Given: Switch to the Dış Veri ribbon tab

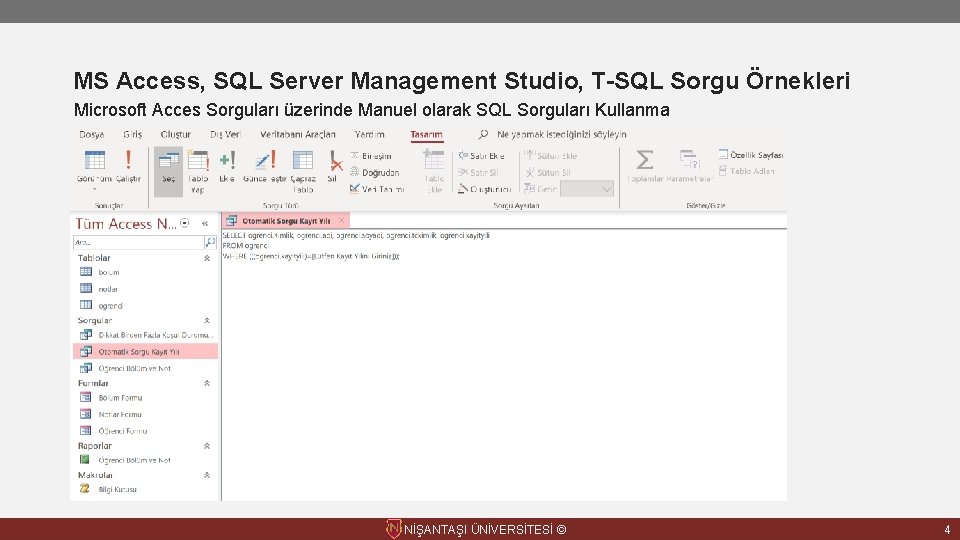Looking at the screenshot, I should click(x=225, y=135).
